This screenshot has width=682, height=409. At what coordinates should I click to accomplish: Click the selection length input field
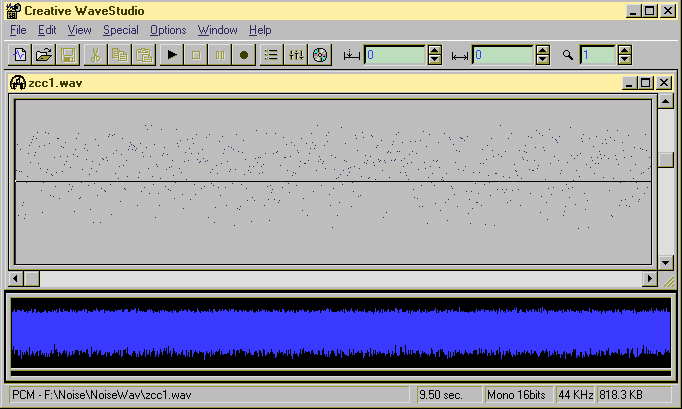503,55
